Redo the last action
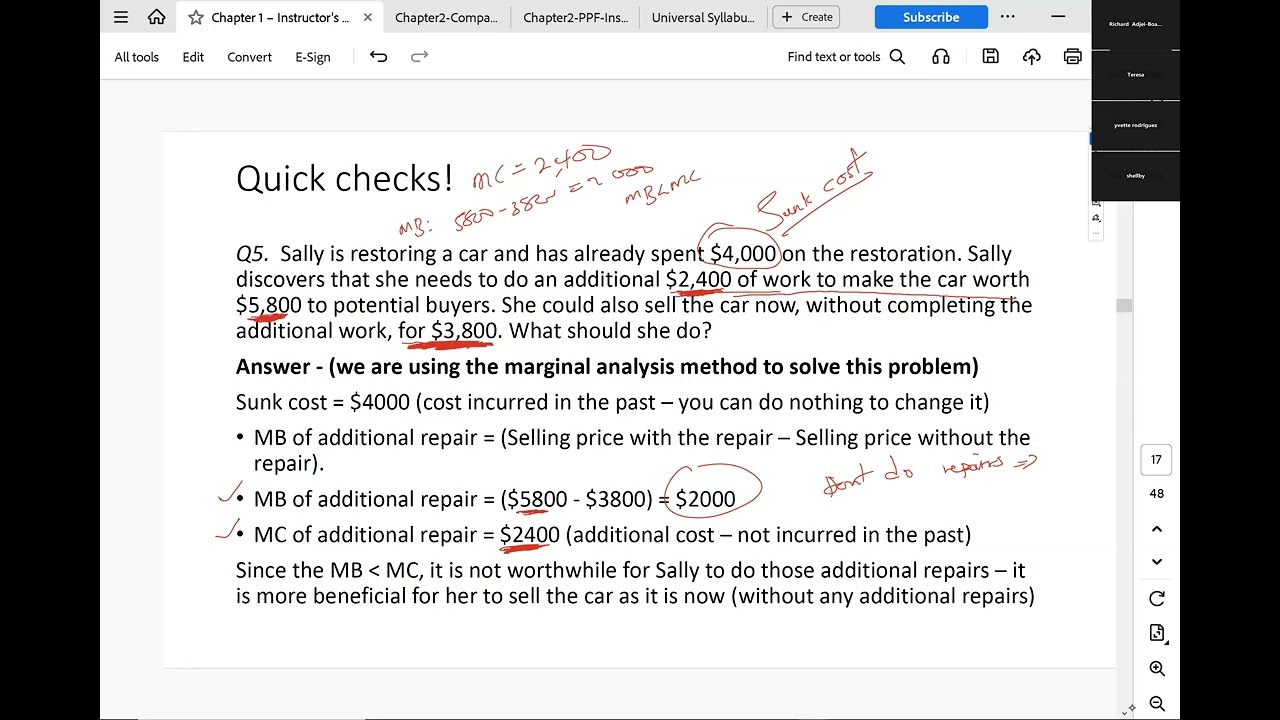The width and height of the screenshot is (1280, 720). tap(420, 57)
